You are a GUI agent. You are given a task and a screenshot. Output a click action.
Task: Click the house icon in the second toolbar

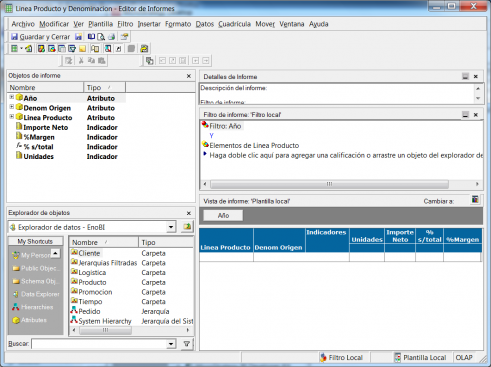[28, 49]
